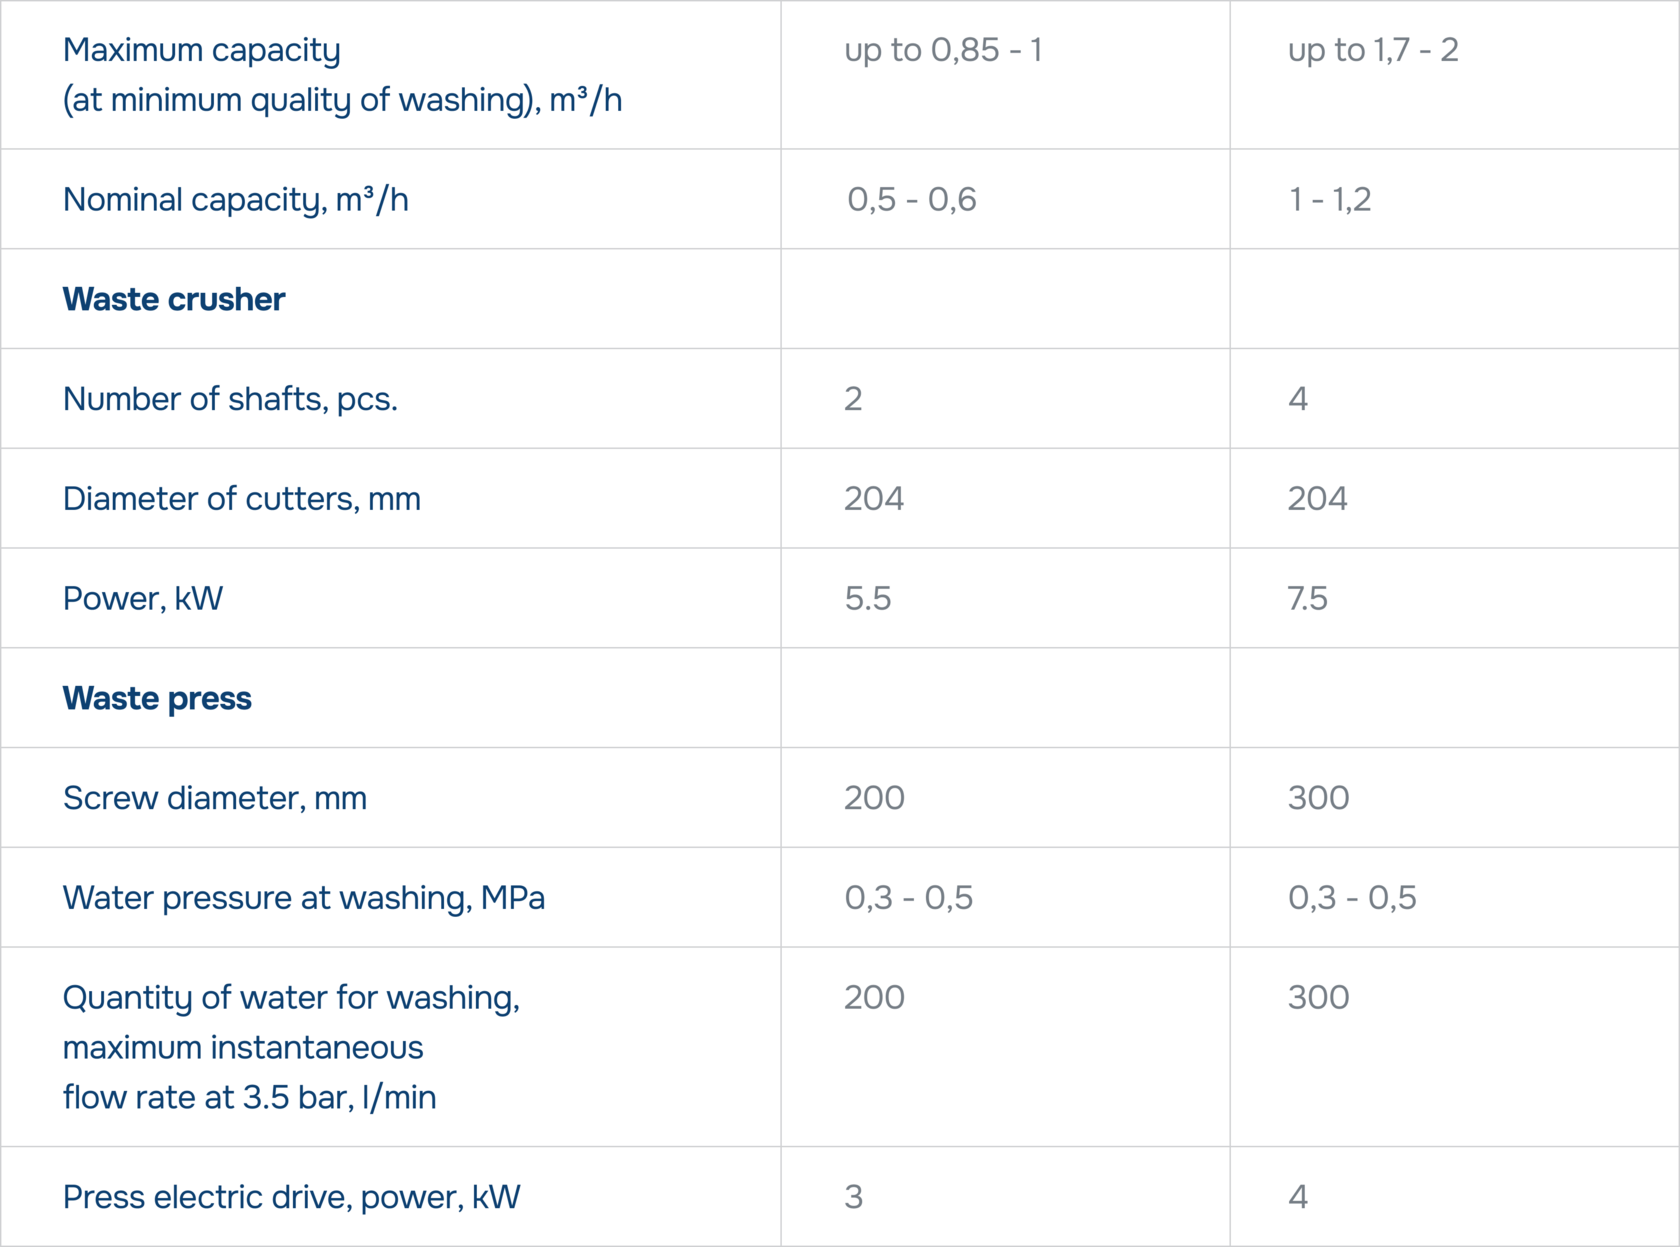Click the 'up to 1,7 - 2' value
The height and width of the screenshot is (1247, 1680).
click(x=1373, y=50)
